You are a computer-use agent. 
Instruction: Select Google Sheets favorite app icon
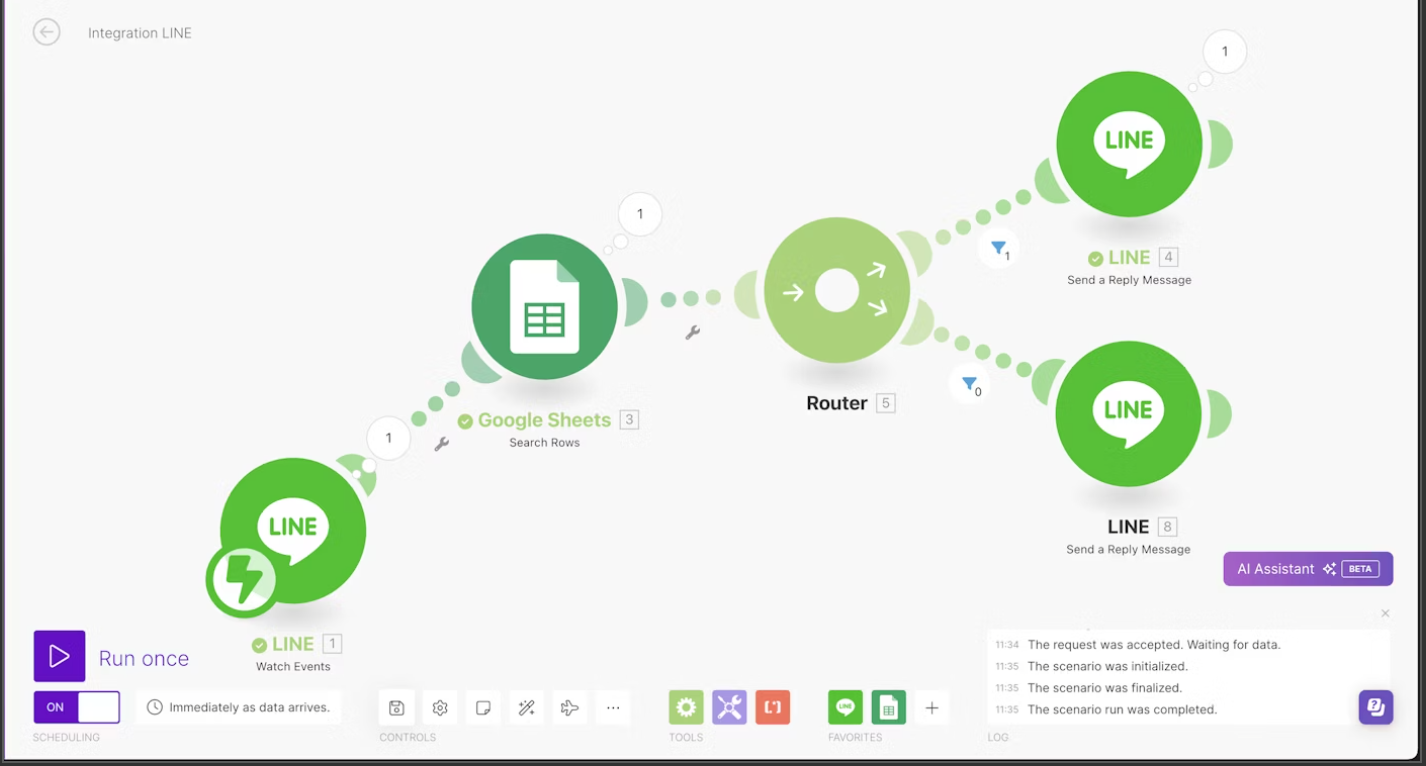point(889,708)
